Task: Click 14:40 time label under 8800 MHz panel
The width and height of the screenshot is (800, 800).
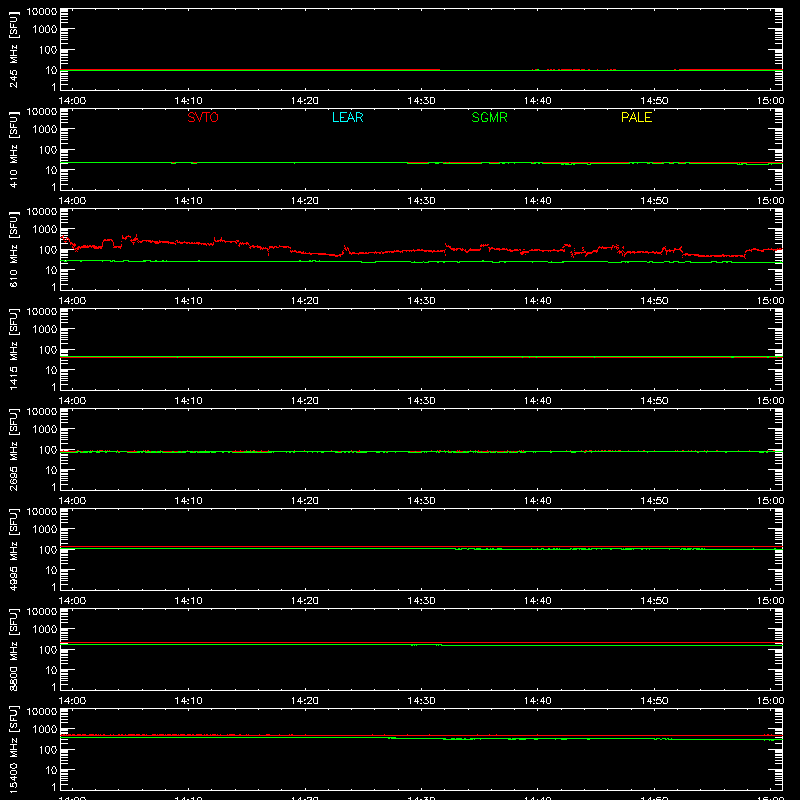Action: click(x=538, y=701)
